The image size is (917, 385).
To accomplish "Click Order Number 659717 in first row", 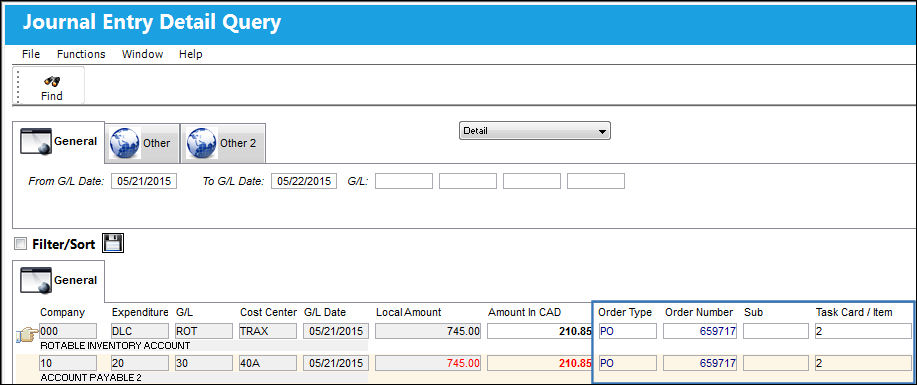I will pyautogui.click(x=701, y=331).
